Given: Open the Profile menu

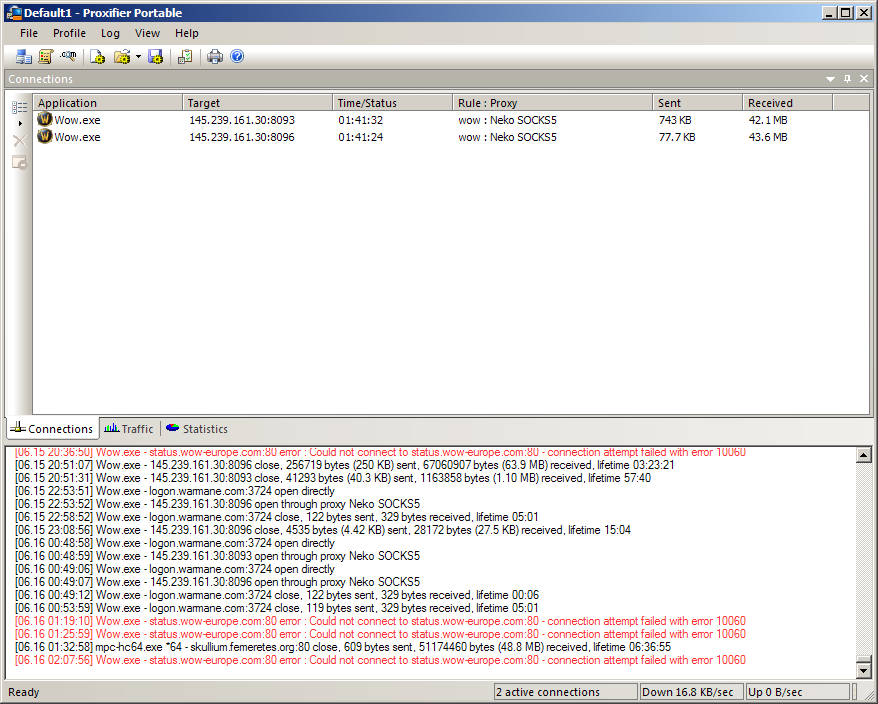Looking at the screenshot, I should tap(69, 33).
